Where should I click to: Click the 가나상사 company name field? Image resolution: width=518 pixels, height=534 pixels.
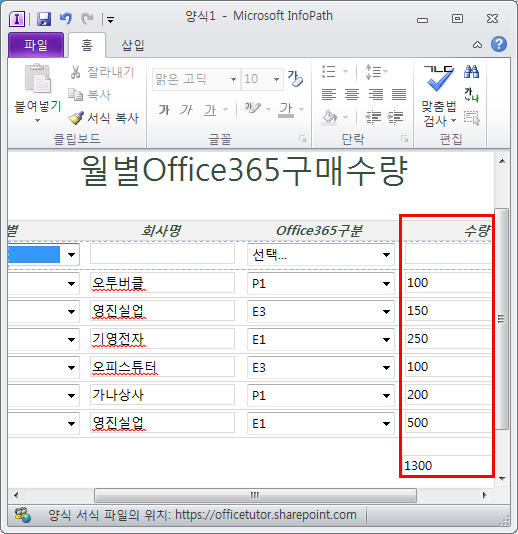[162, 395]
